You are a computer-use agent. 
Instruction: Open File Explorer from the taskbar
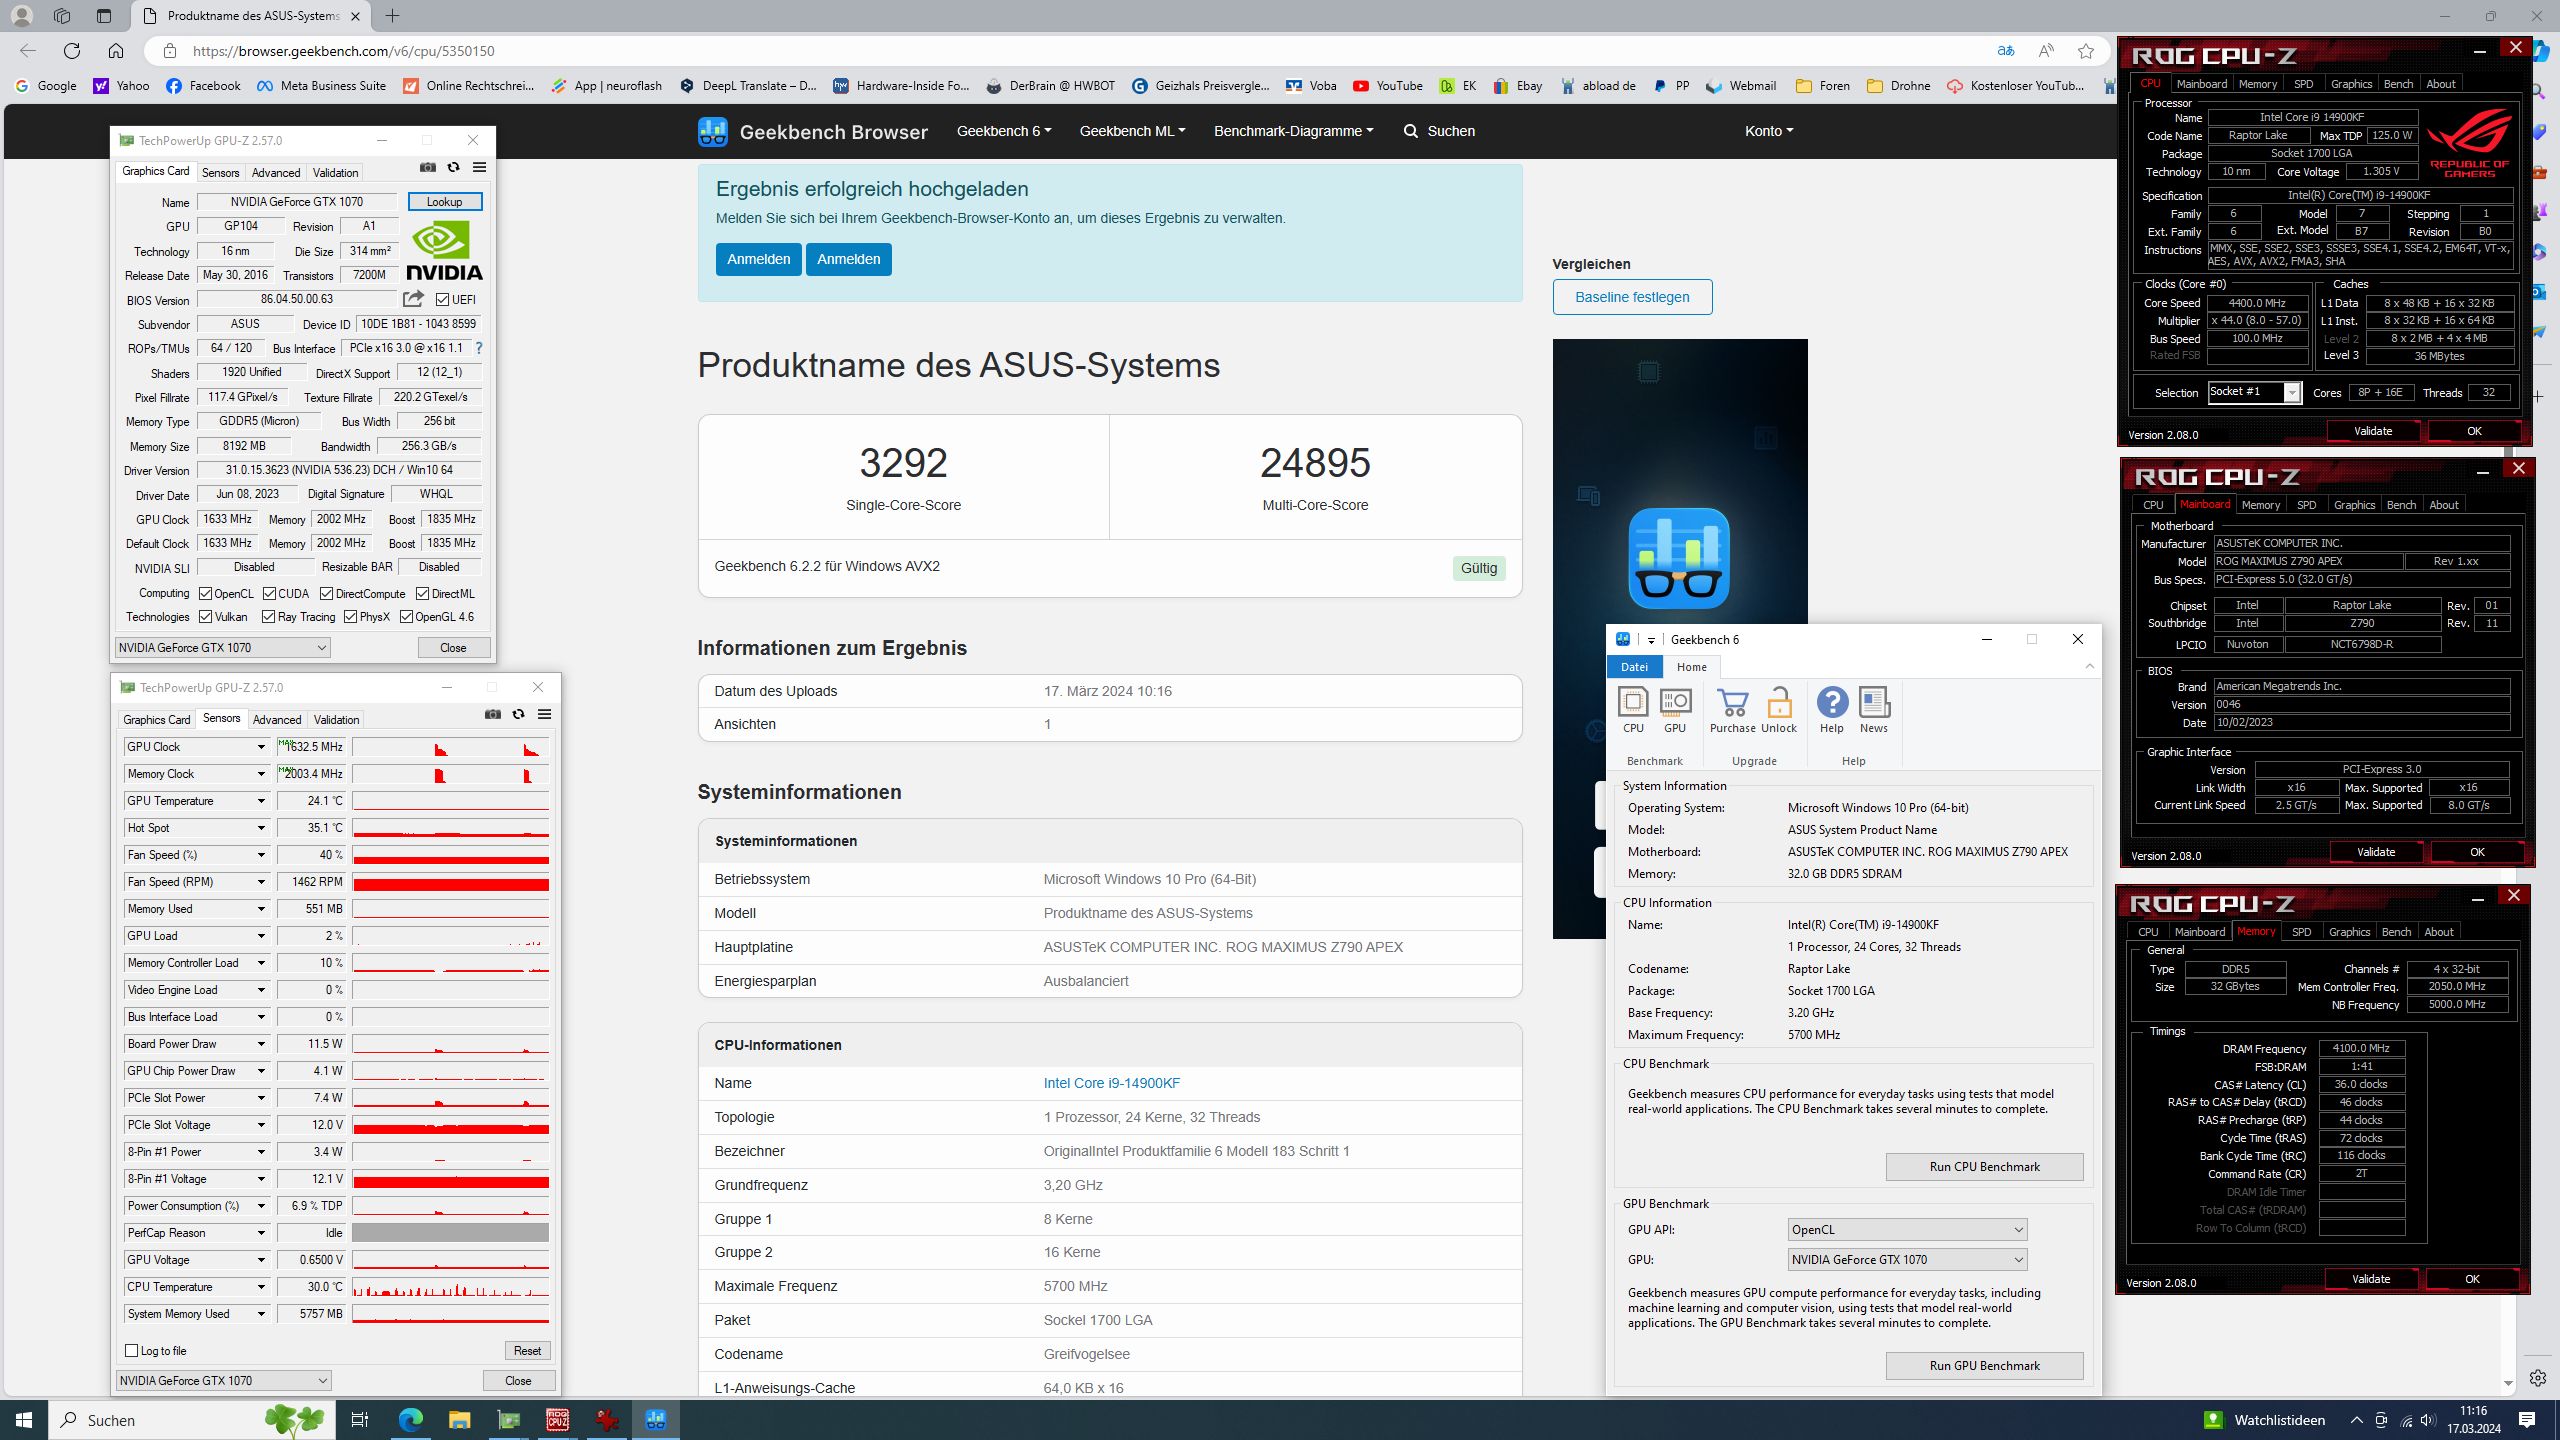(459, 1419)
